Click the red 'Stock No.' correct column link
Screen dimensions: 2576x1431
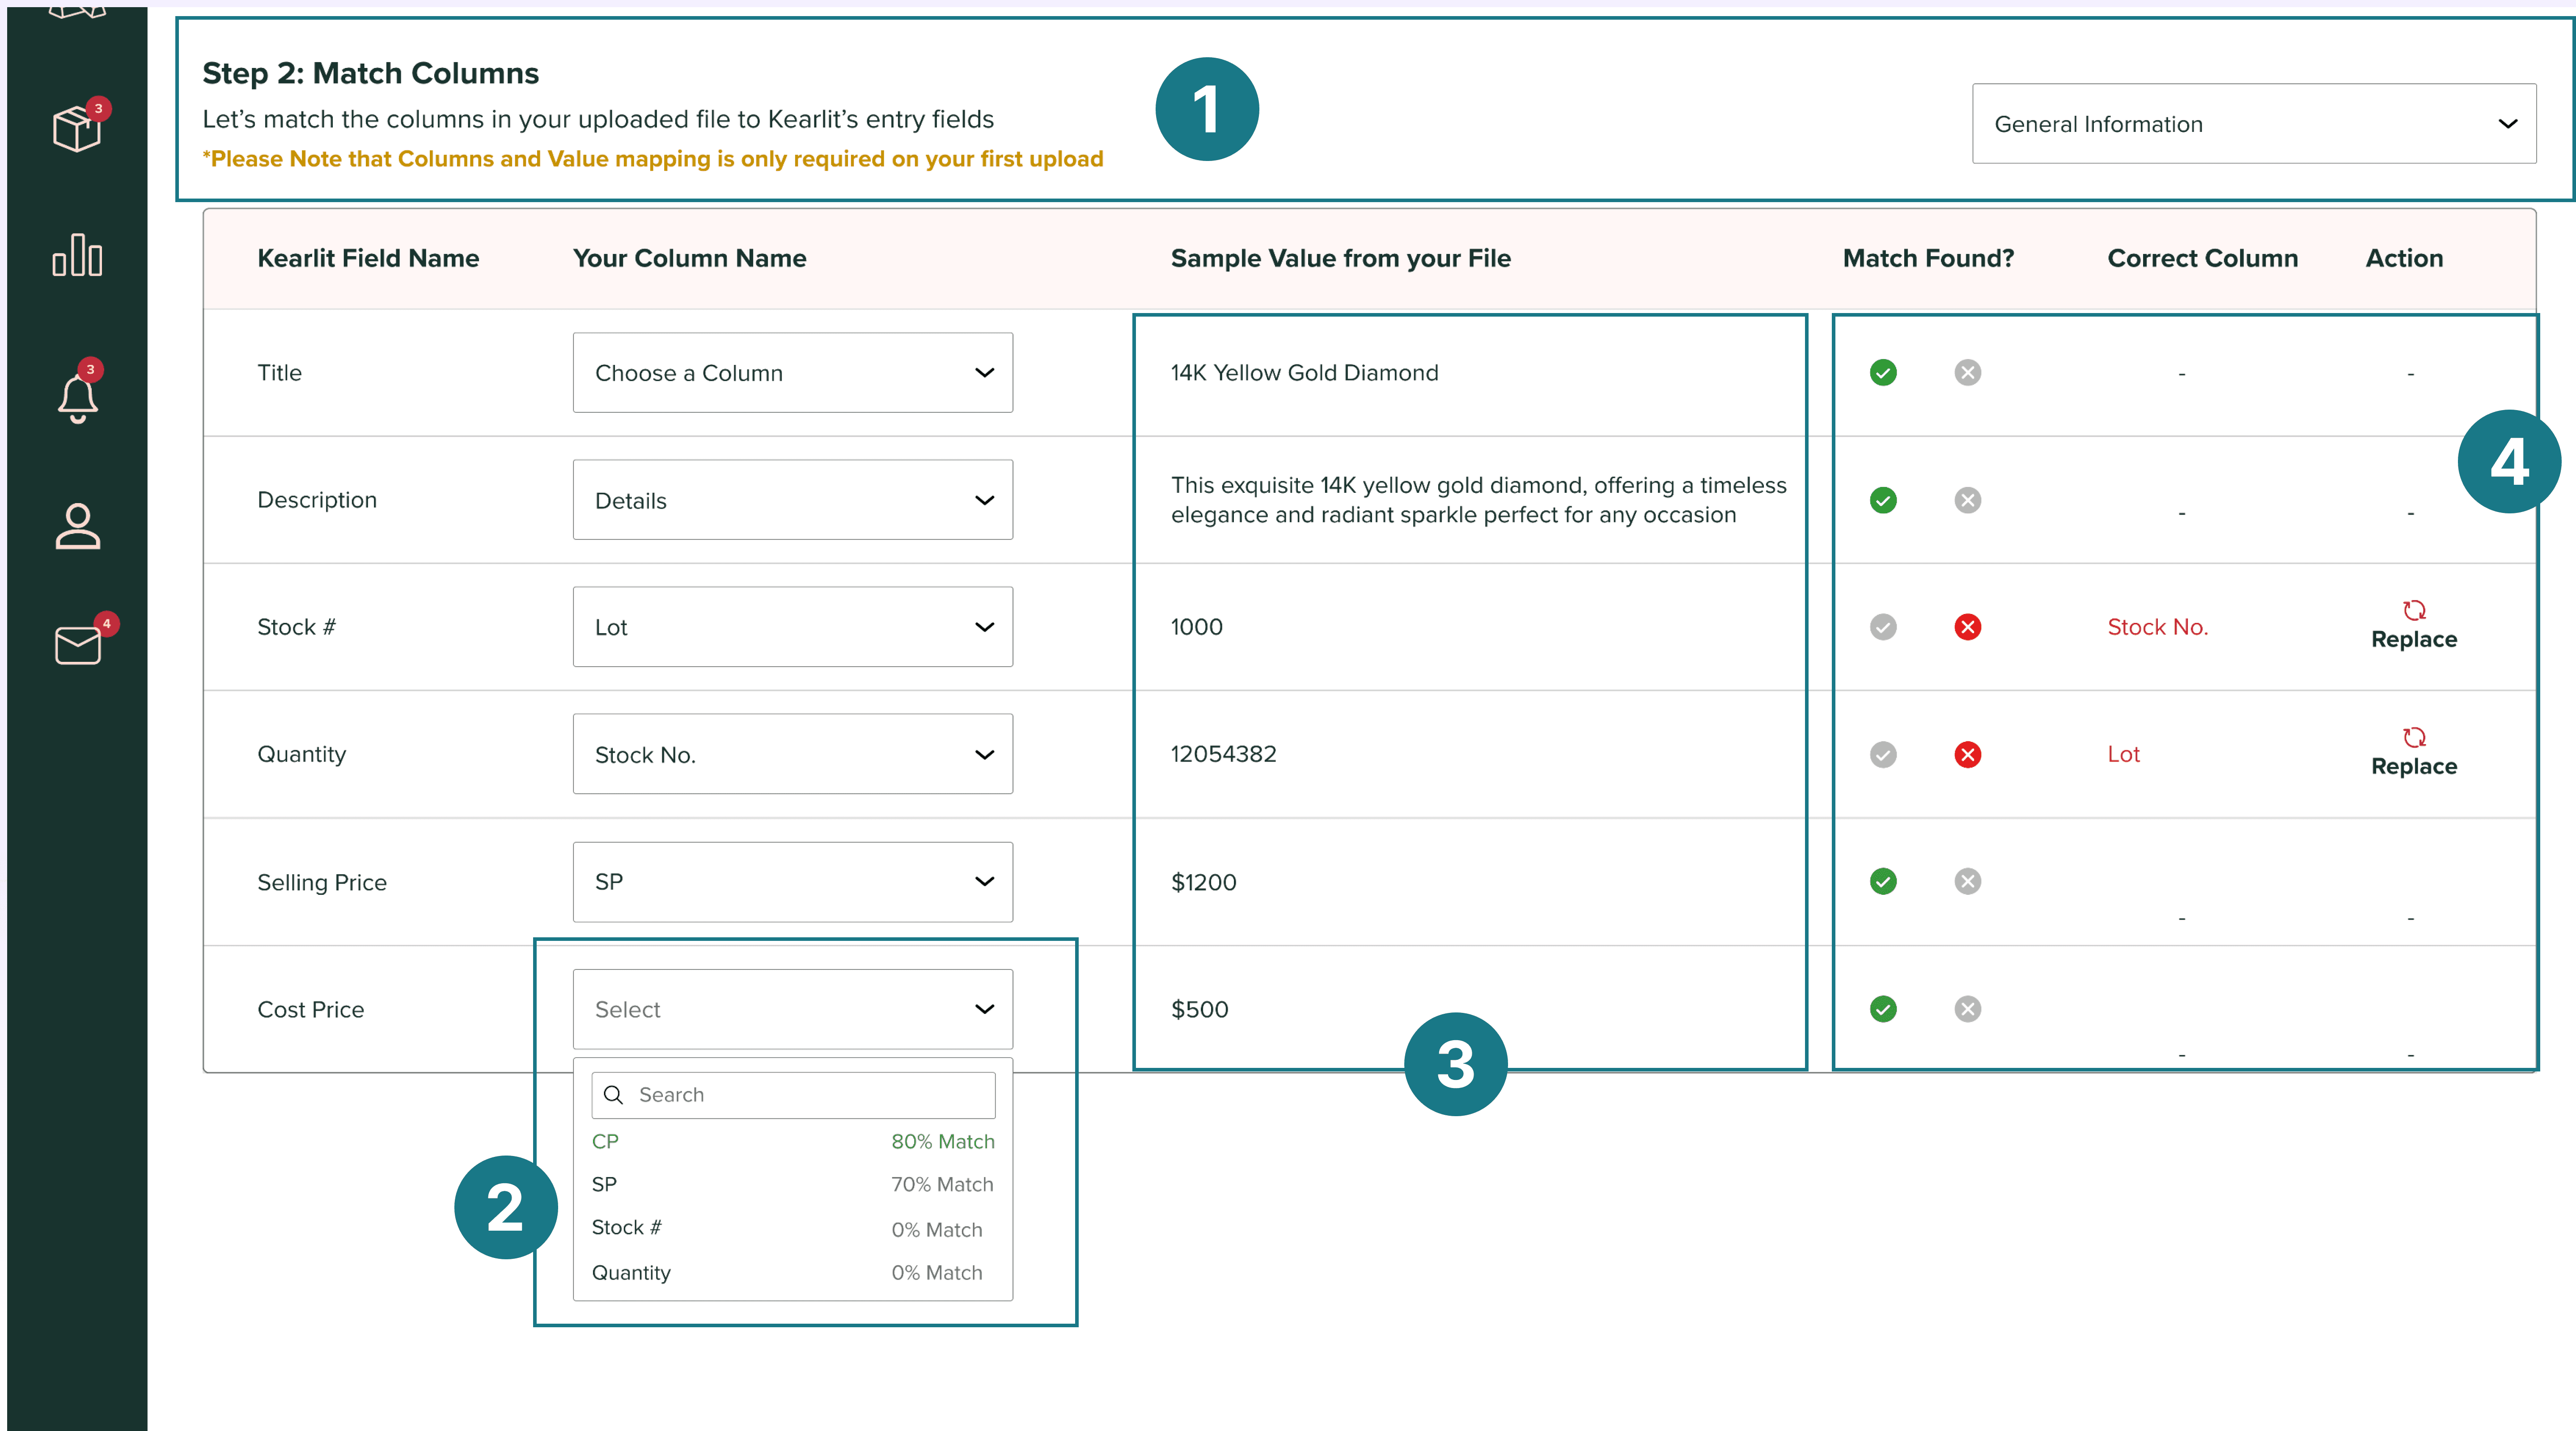(x=2157, y=627)
